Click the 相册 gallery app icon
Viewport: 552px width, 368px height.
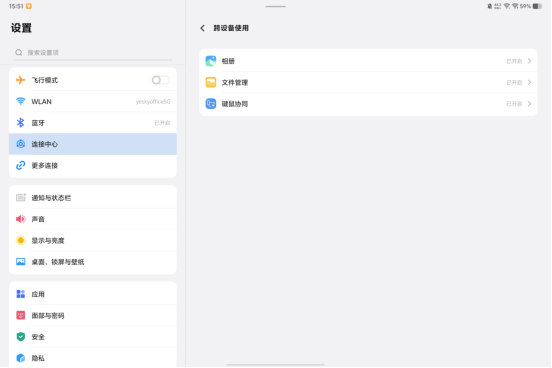[x=211, y=61]
